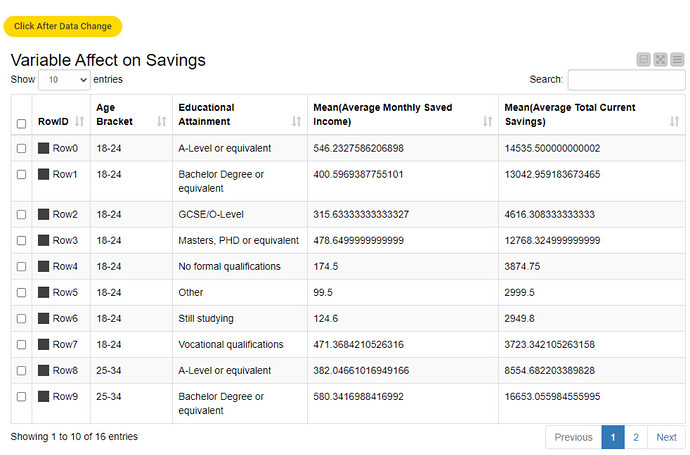Sort Educational Attainment column using its sort arrows
The height and width of the screenshot is (455, 690).
click(296, 121)
